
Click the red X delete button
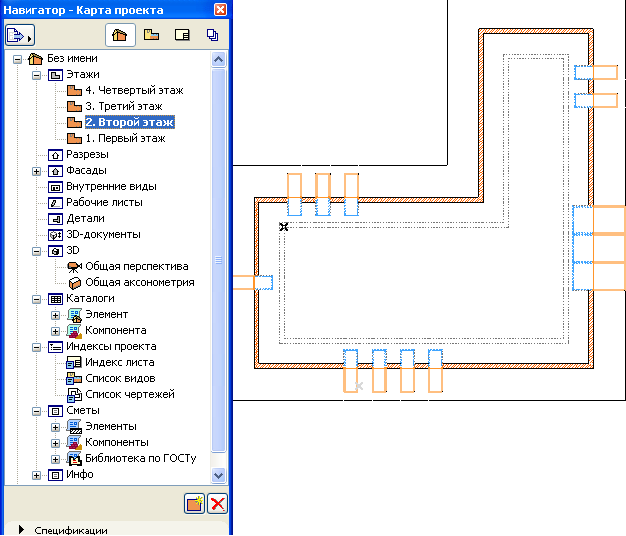click(217, 504)
